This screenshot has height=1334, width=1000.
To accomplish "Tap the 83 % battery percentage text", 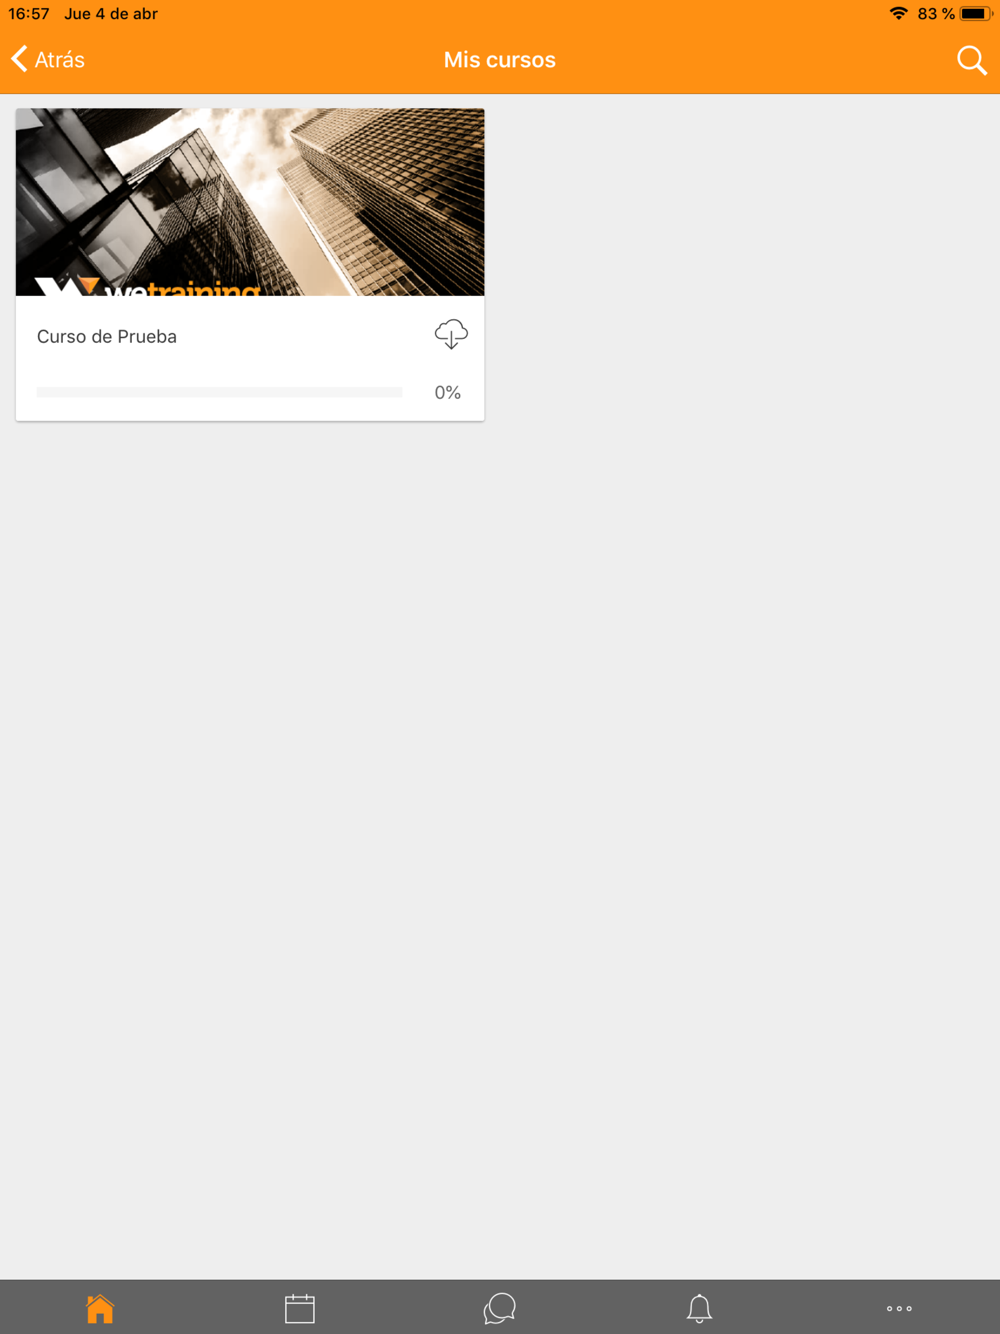I will [936, 14].
